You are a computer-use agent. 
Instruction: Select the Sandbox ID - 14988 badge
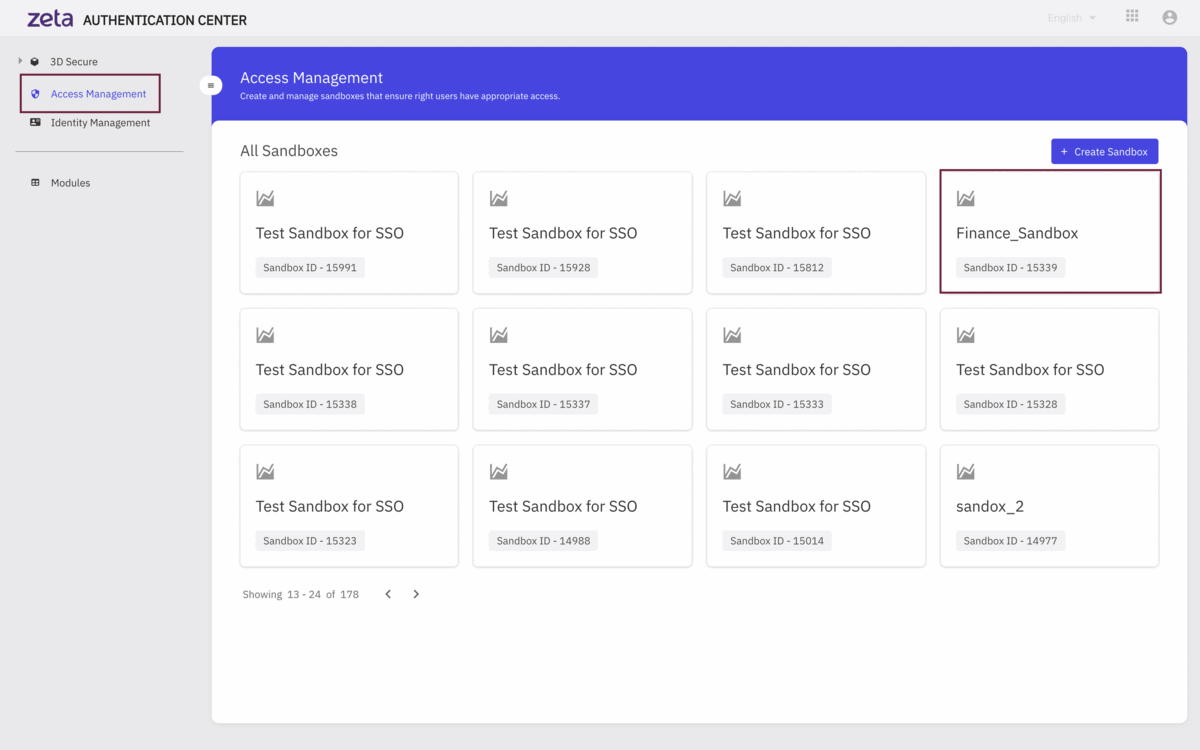pyautogui.click(x=543, y=541)
